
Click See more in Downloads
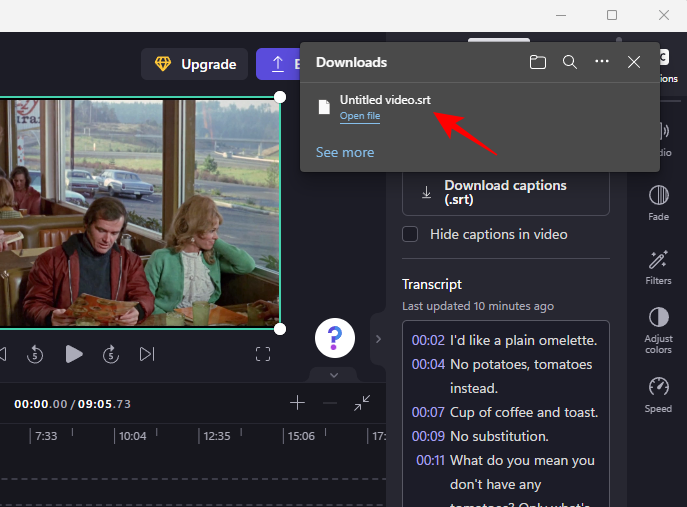(x=345, y=152)
